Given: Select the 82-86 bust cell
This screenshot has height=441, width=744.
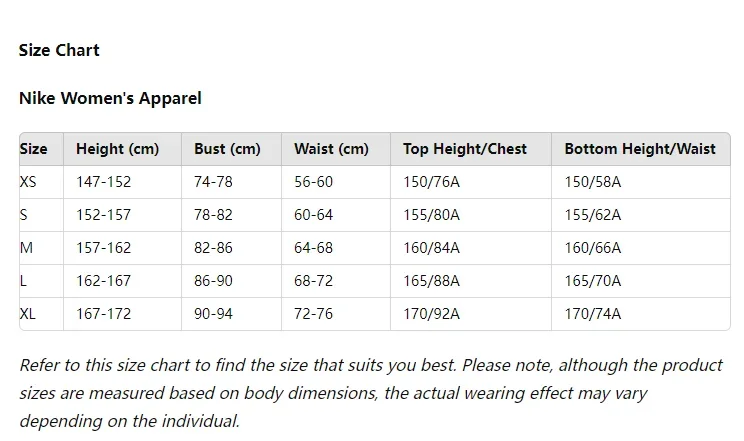Looking at the screenshot, I should (x=213, y=248).
